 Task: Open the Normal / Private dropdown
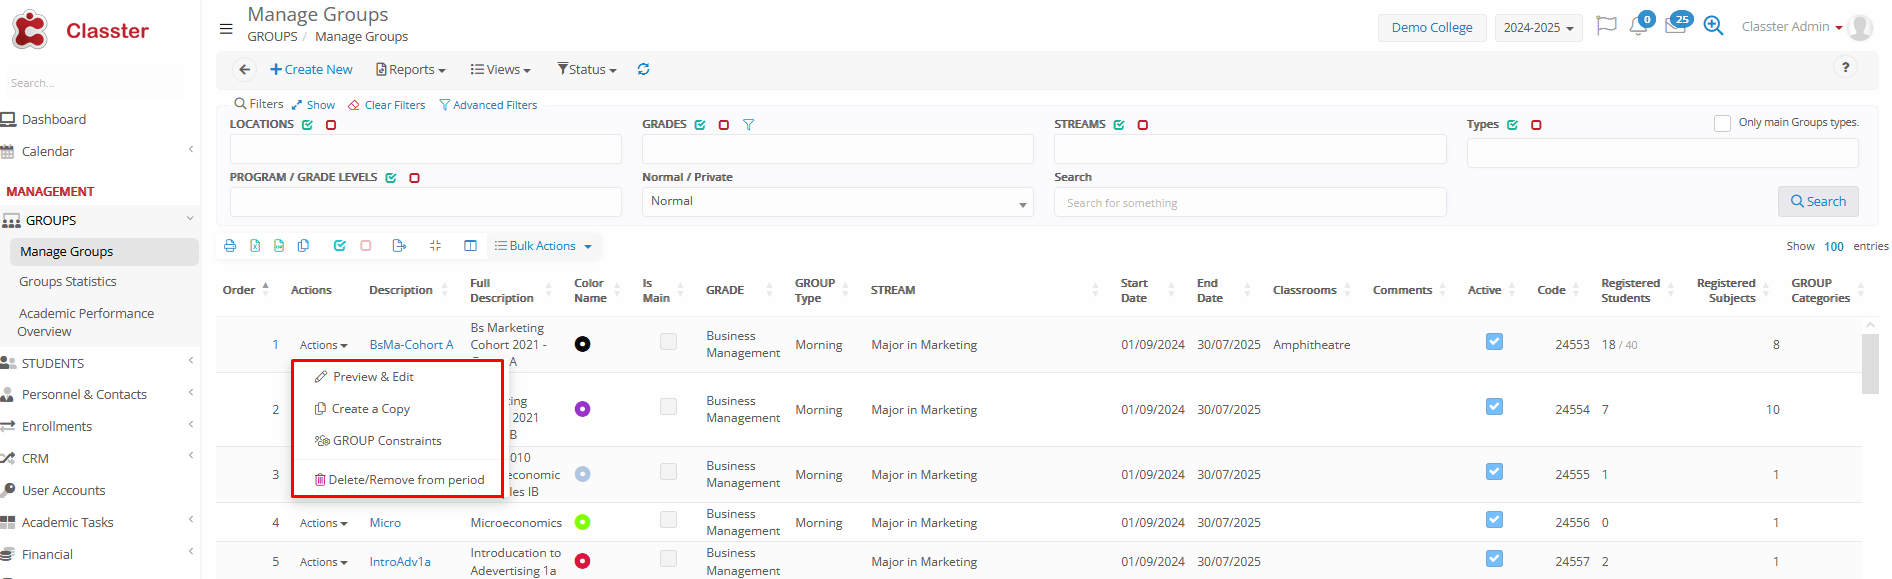[x=836, y=202]
